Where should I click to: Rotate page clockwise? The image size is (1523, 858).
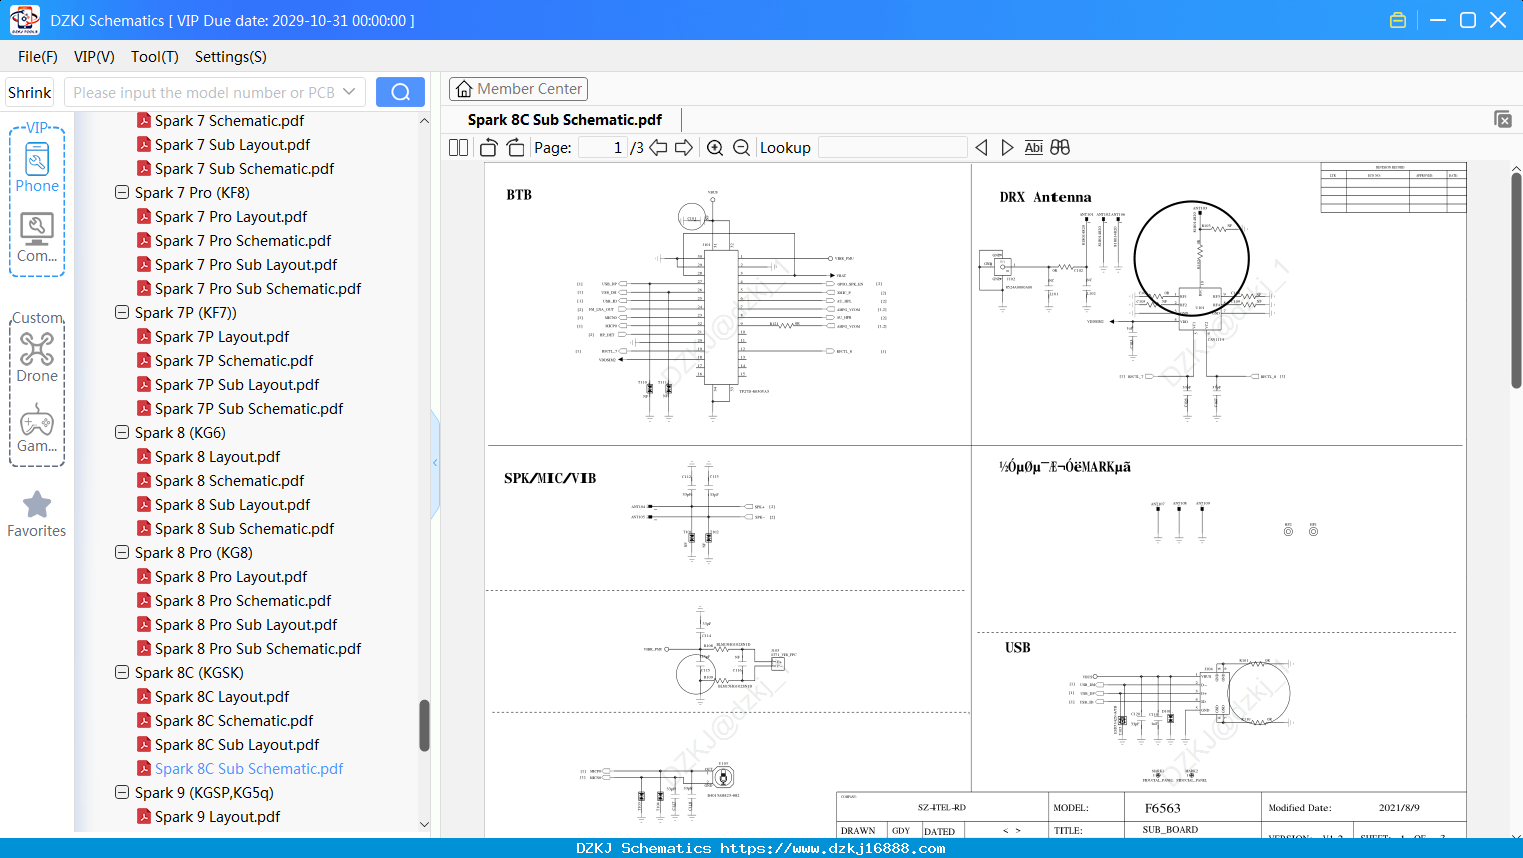(x=515, y=147)
